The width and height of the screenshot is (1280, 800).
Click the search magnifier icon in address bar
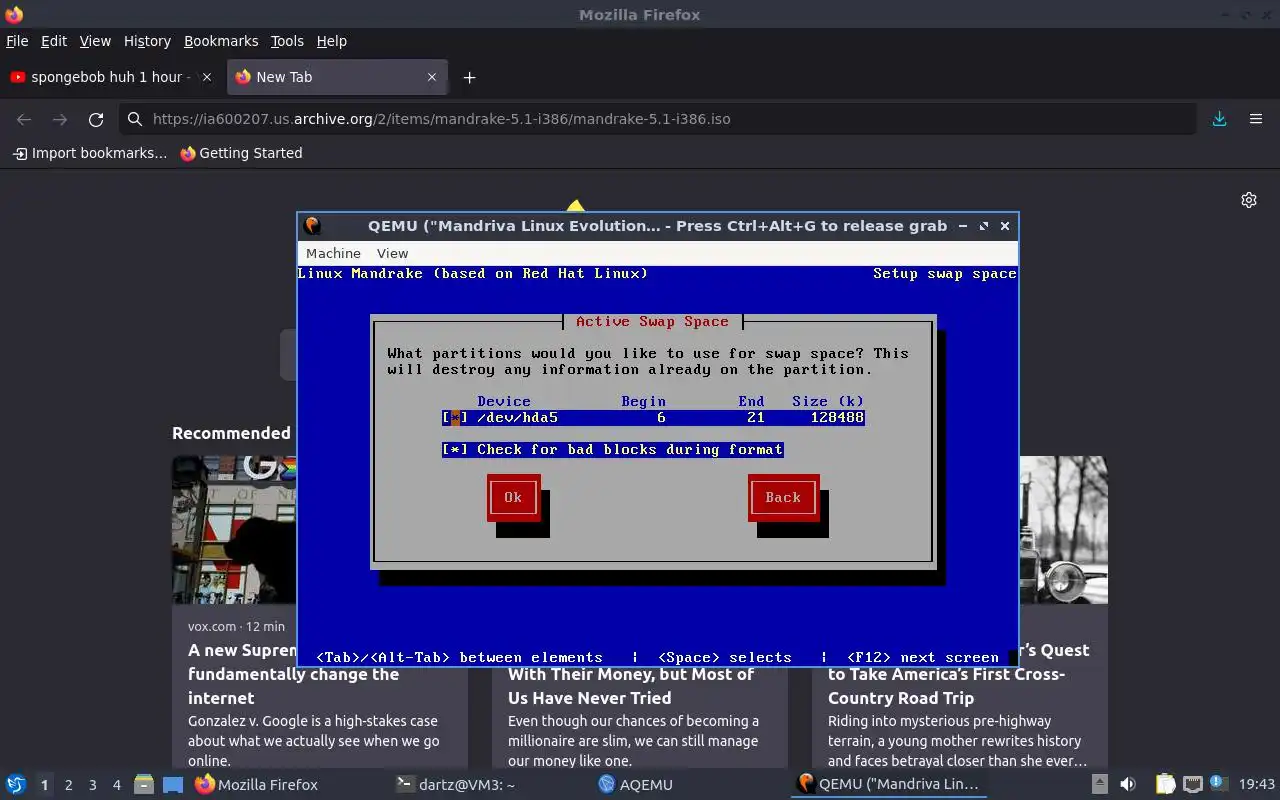(135, 119)
